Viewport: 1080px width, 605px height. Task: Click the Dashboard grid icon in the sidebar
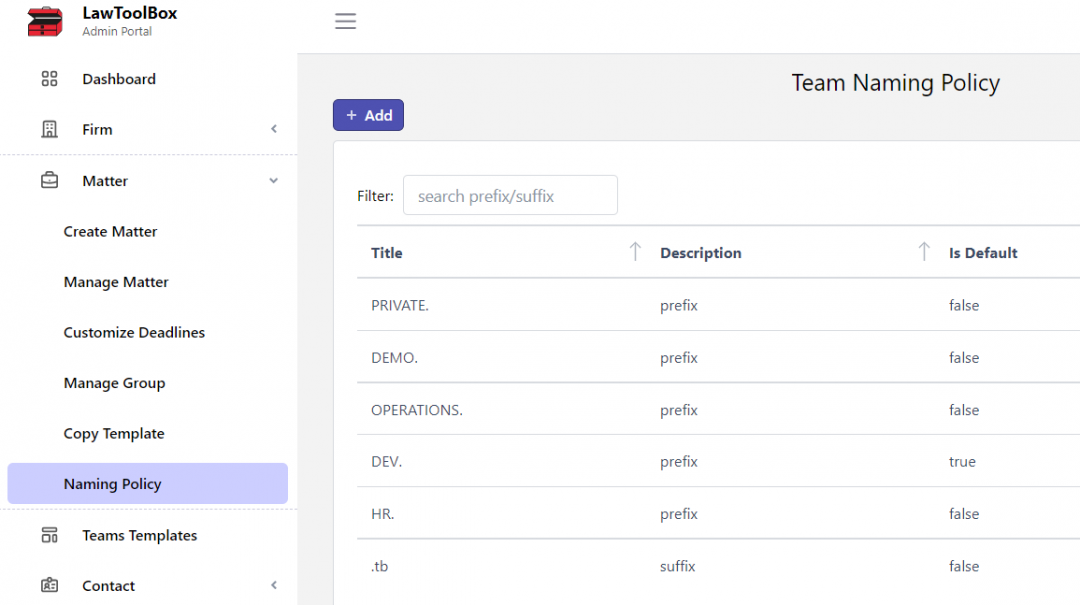point(49,78)
